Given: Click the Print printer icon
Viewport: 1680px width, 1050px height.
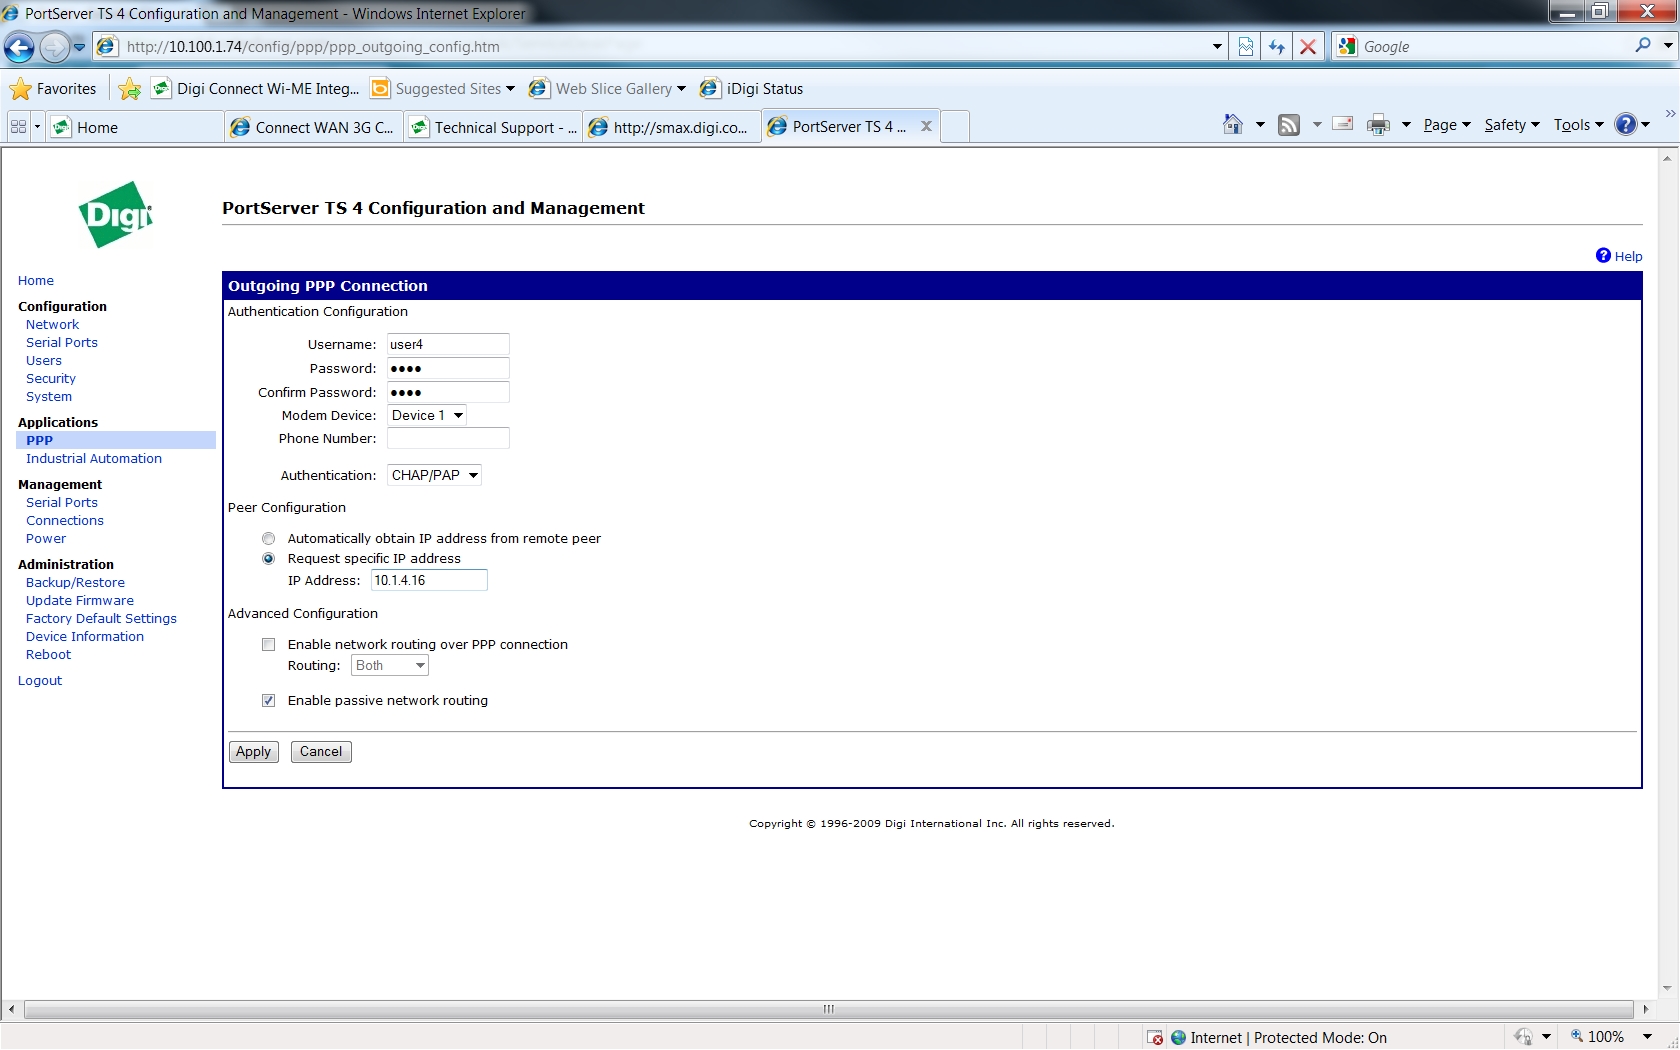Looking at the screenshot, I should coord(1378,125).
